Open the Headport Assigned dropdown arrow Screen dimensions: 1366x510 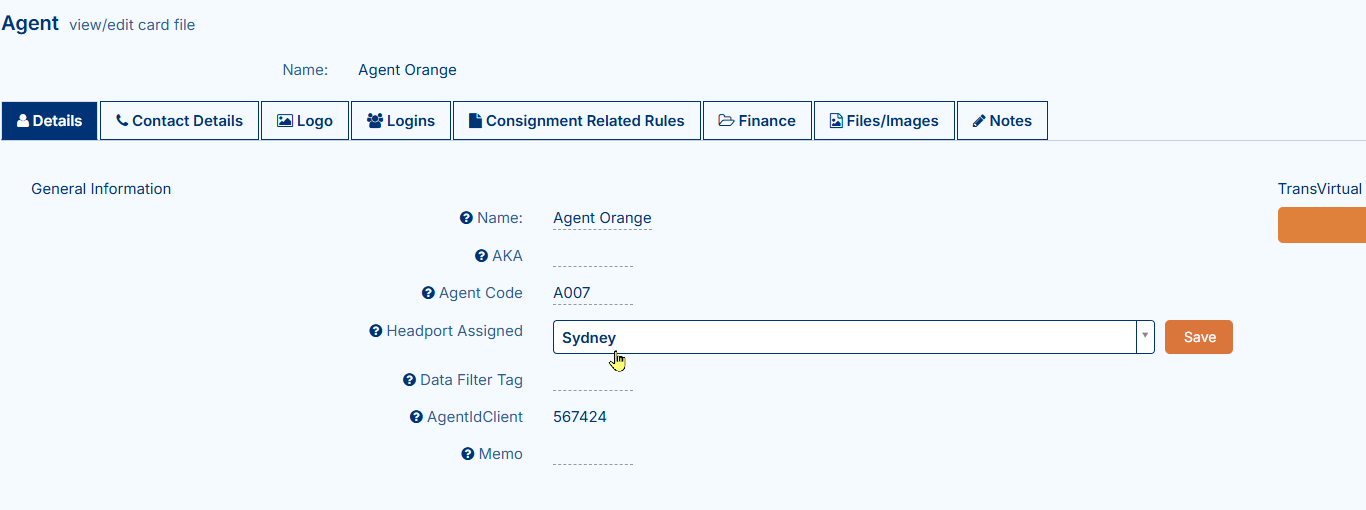tap(1145, 337)
